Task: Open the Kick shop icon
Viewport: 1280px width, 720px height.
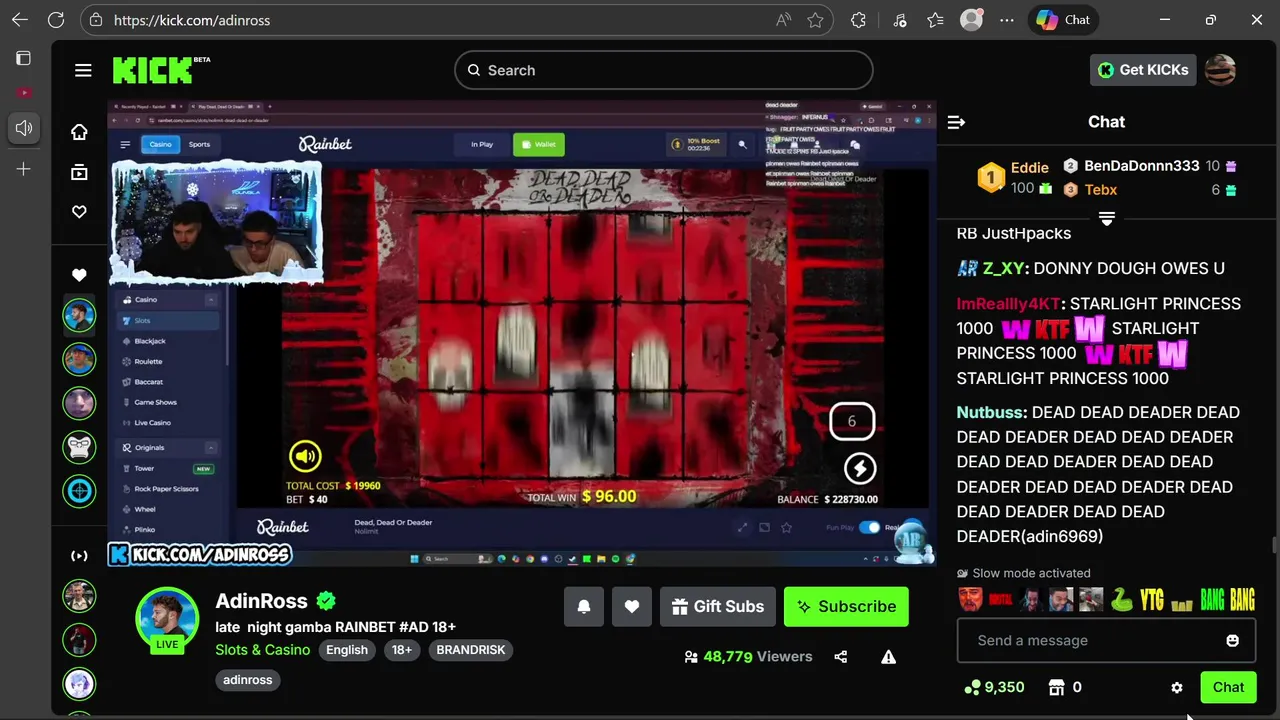Action: point(1056,687)
